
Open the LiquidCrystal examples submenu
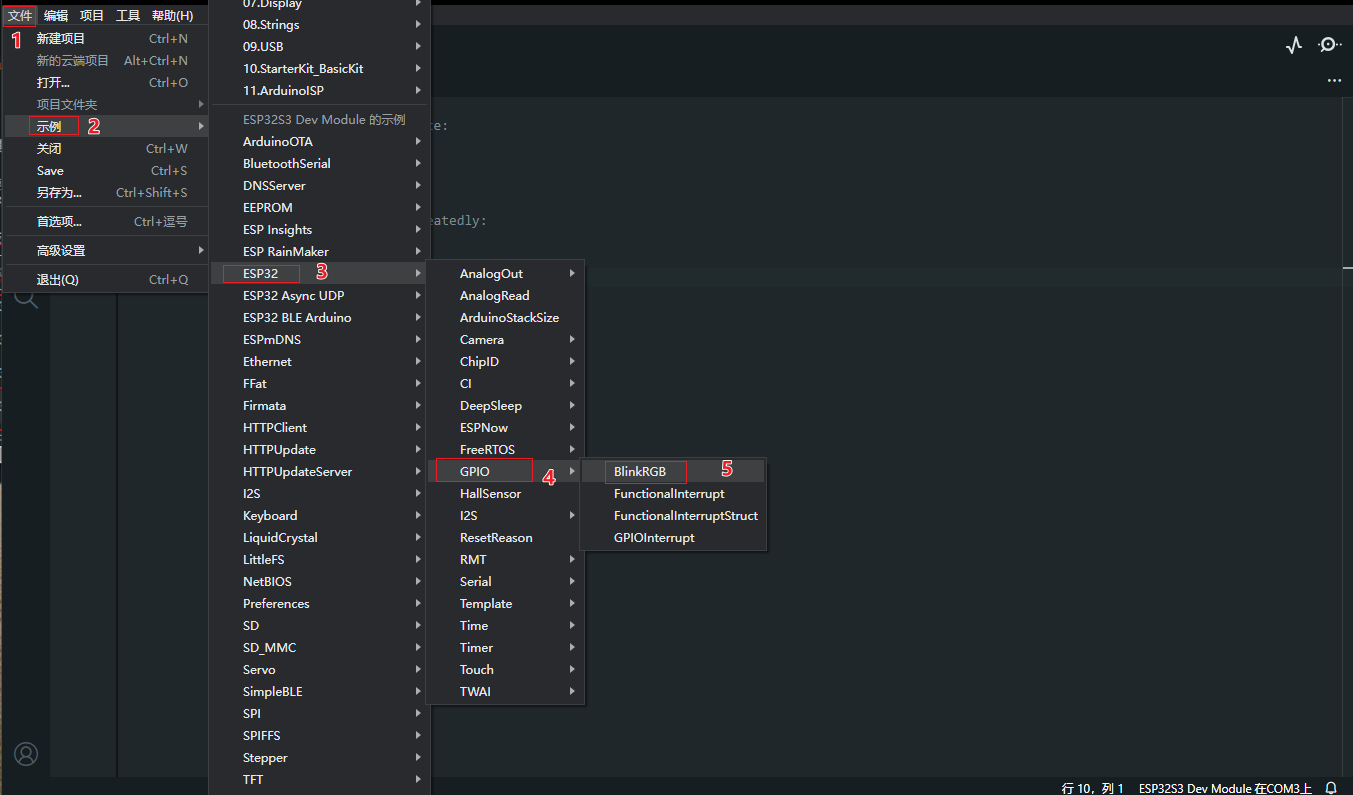pos(319,538)
